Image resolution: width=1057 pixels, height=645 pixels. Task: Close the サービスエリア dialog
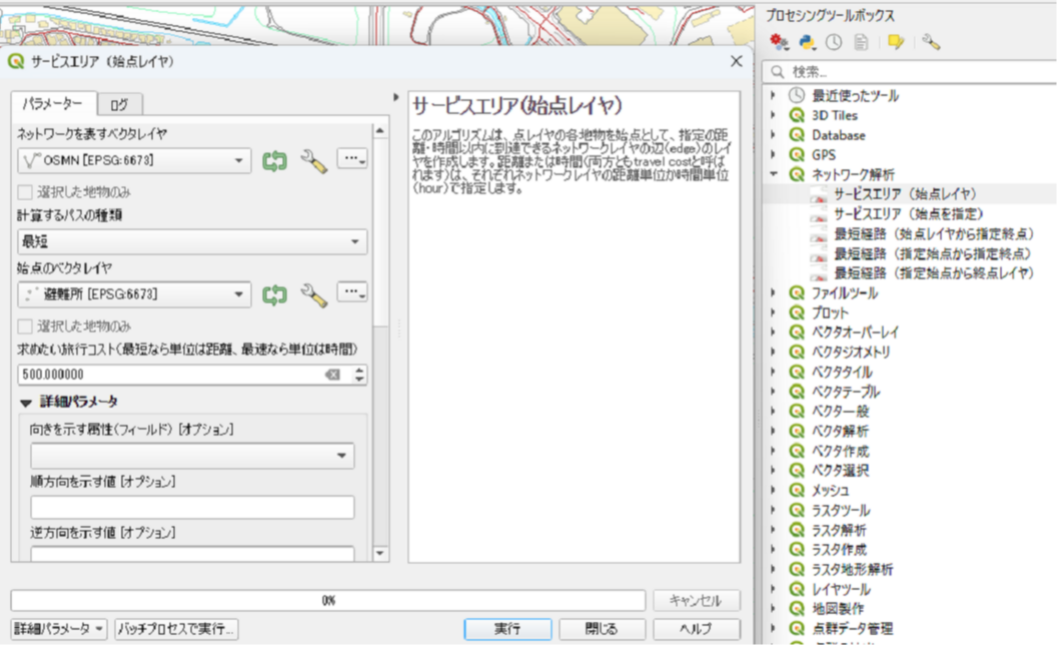pyautogui.click(x=736, y=61)
